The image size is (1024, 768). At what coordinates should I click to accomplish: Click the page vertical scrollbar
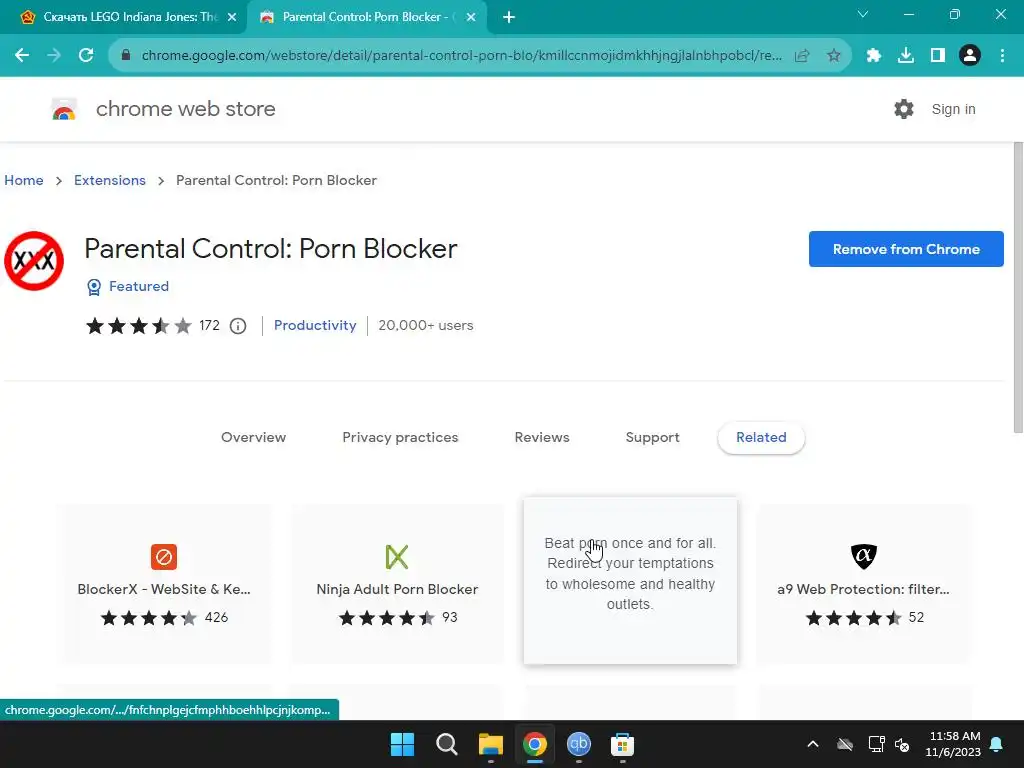[x=1018, y=287]
